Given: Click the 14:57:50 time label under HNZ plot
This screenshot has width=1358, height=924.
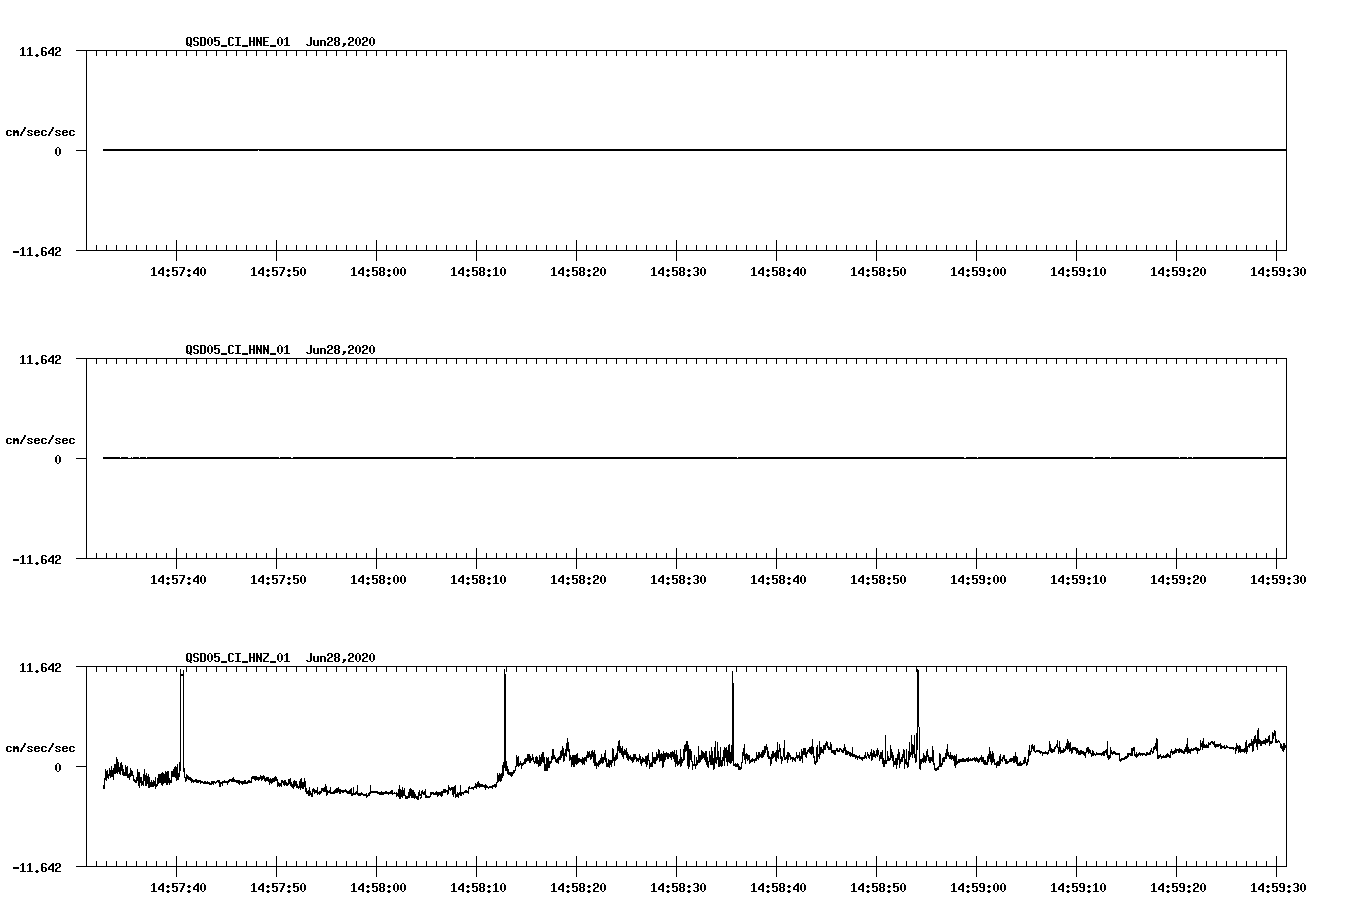Looking at the screenshot, I should coord(278,887).
